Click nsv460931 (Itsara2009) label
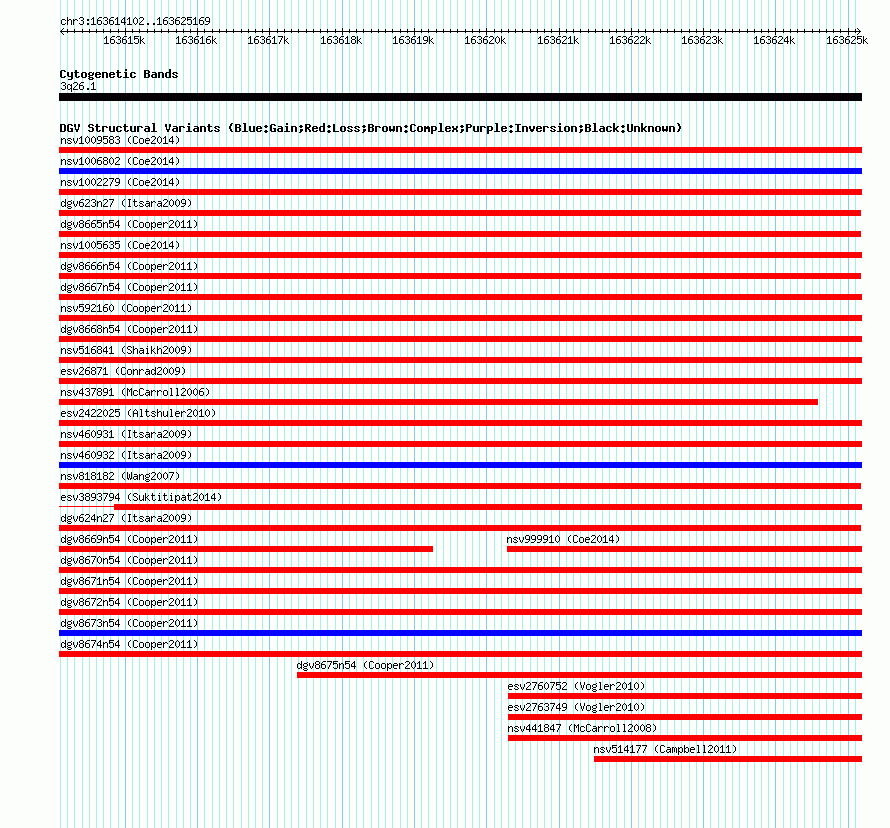Screen dimensions: 890x828 126,434
